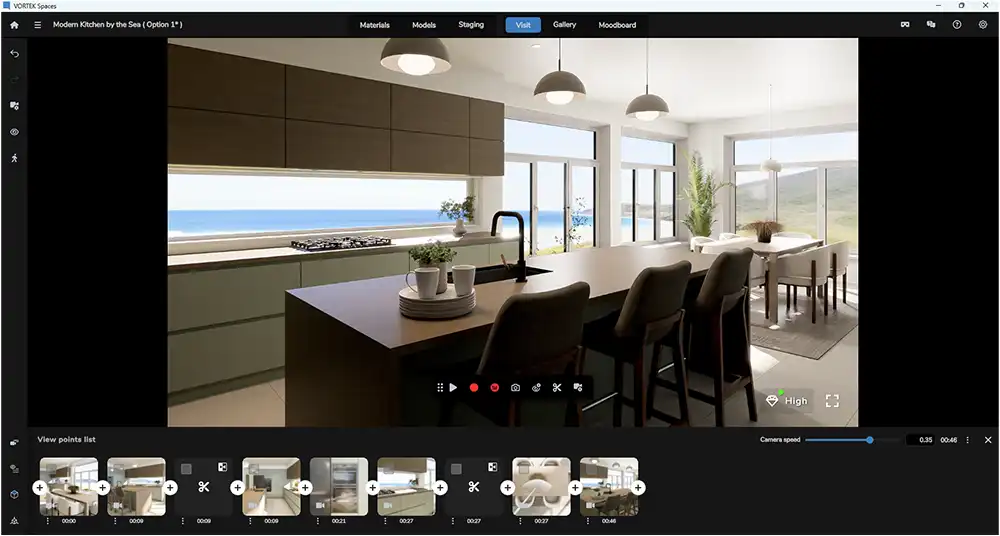Switch to the Materials tab
Screen dimensions: 1000x536
point(375,25)
